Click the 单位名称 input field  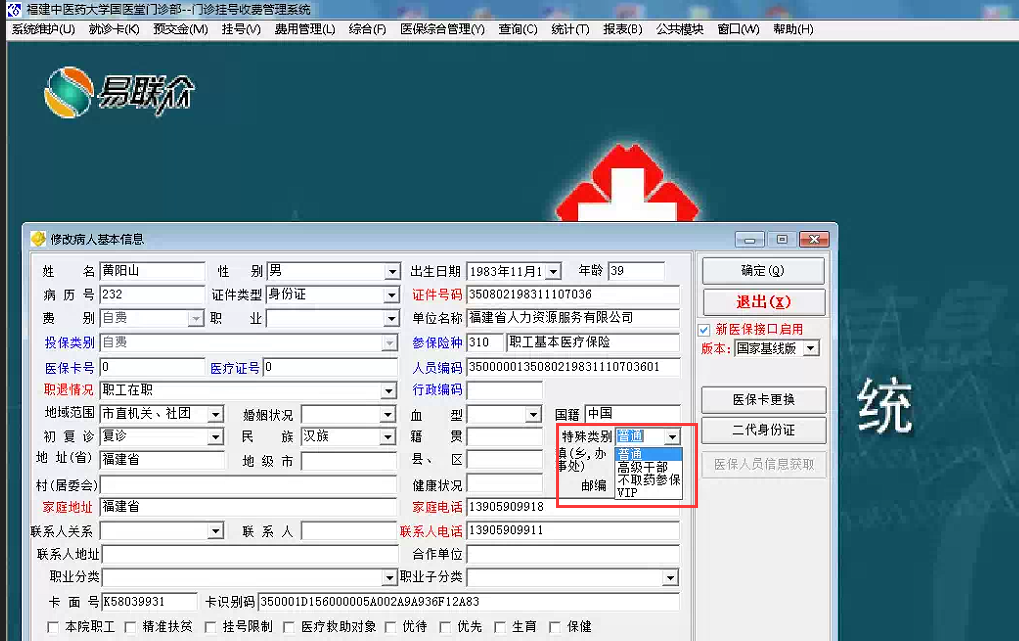coord(573,319)
